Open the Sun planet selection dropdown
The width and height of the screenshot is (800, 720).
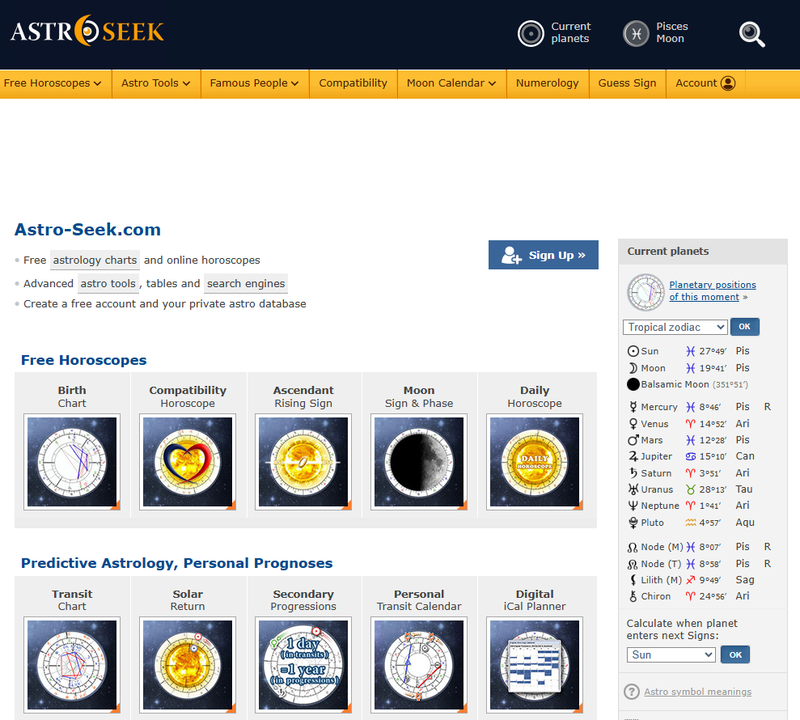click(x=671, y=655)
